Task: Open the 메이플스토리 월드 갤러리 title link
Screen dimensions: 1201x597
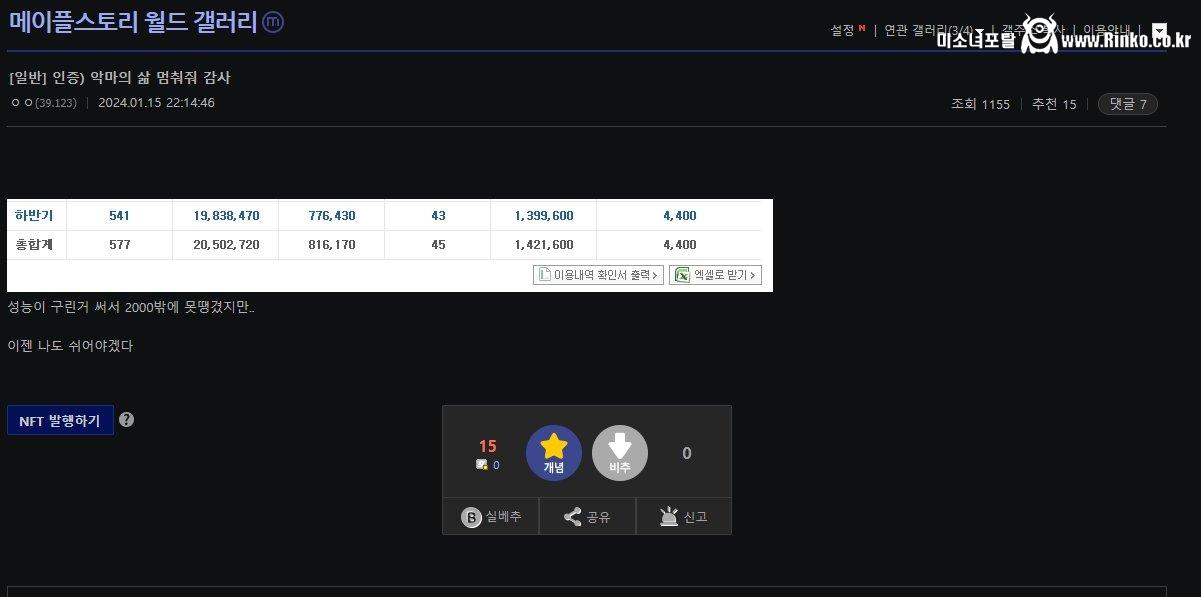Action: 132,23
